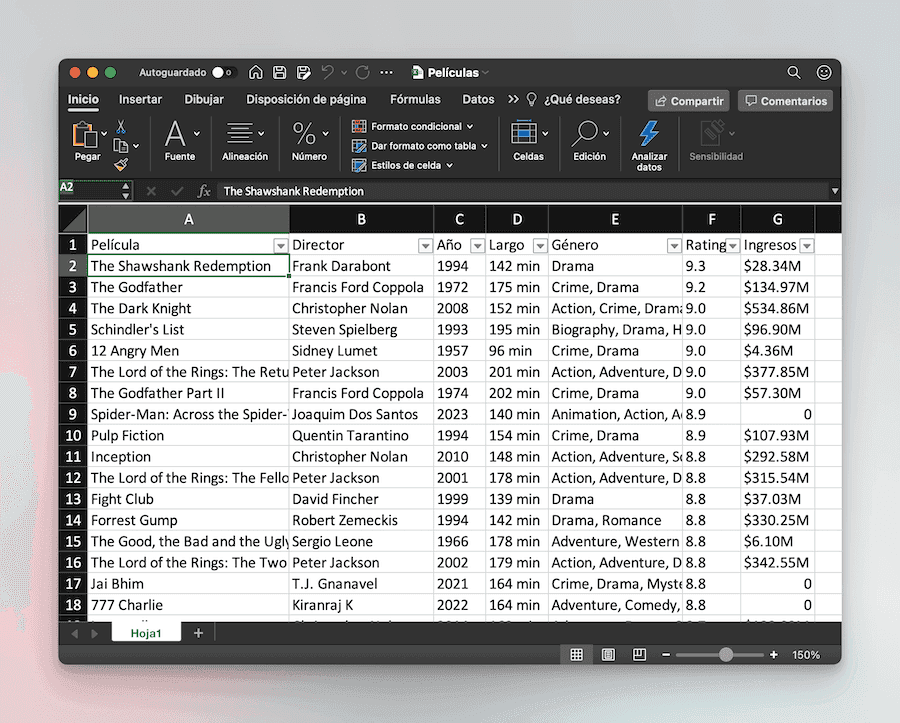The image size is (900, 723).
Task: Click the search magnifier in title bar
Action: click(x=794, y=72)
